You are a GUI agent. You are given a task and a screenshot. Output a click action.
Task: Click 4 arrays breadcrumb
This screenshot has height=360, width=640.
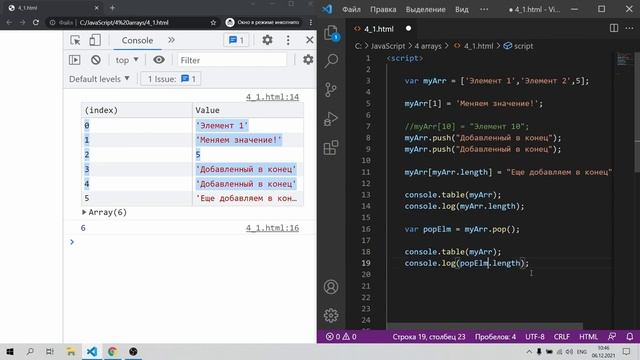pos(428,46)
